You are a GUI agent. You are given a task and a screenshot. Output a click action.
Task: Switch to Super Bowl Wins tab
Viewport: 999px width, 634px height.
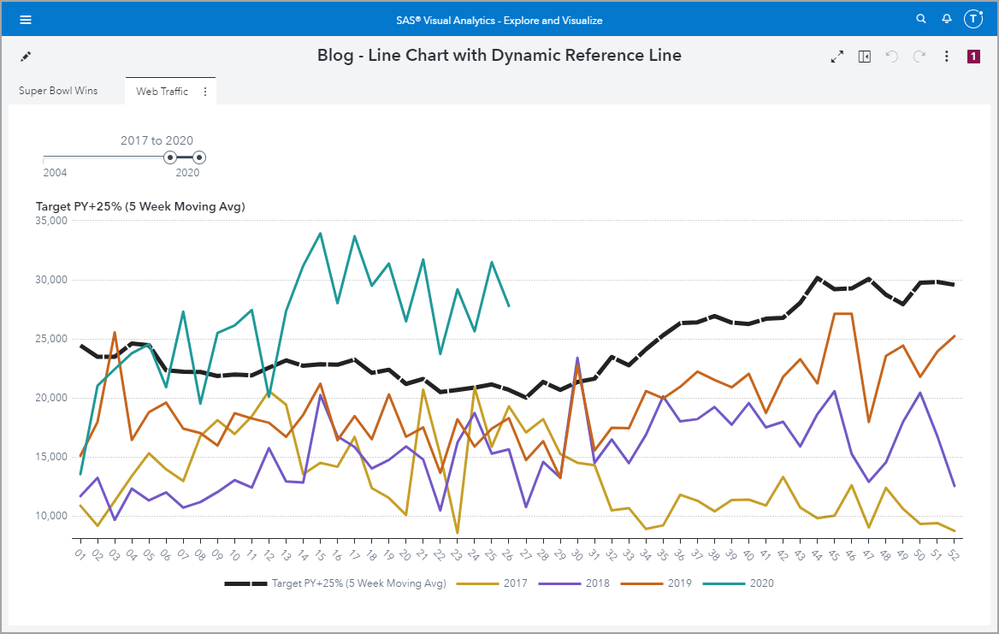pyautogui.click(x=58, y=91)
